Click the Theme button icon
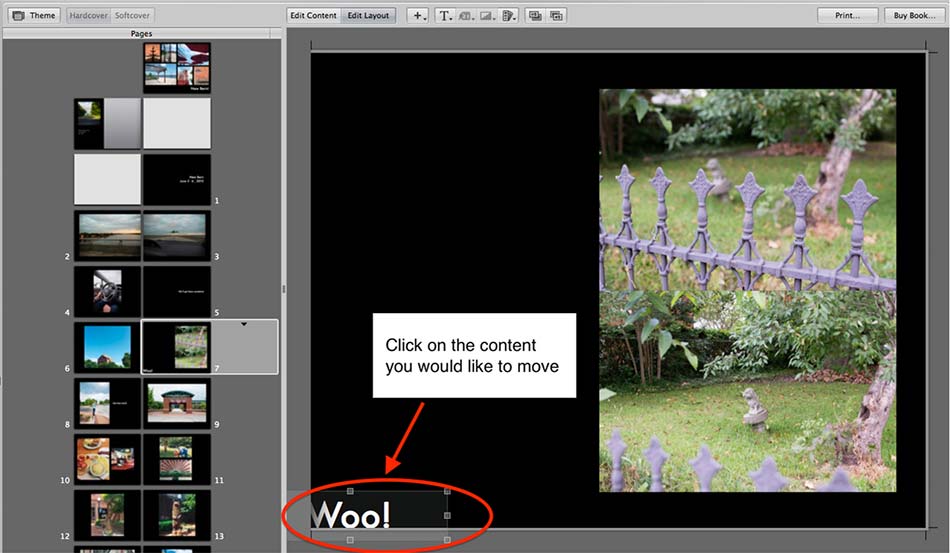This screenshot has width=950, height=553. (18, 16)
